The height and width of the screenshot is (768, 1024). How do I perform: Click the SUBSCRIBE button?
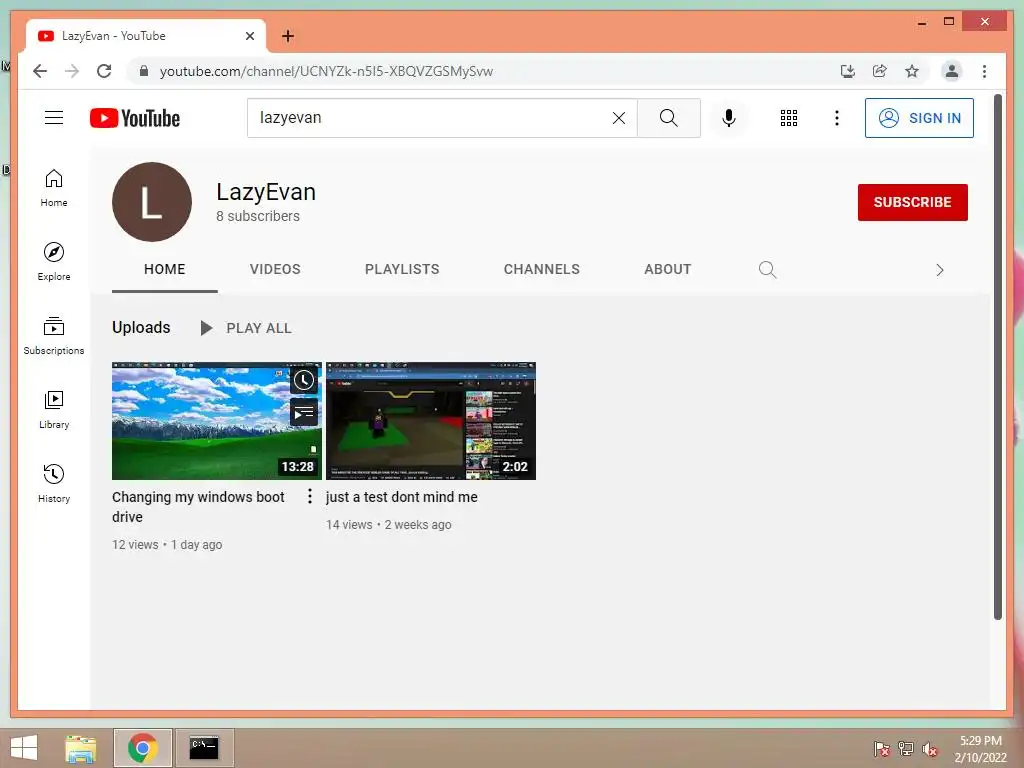point(912,202)
